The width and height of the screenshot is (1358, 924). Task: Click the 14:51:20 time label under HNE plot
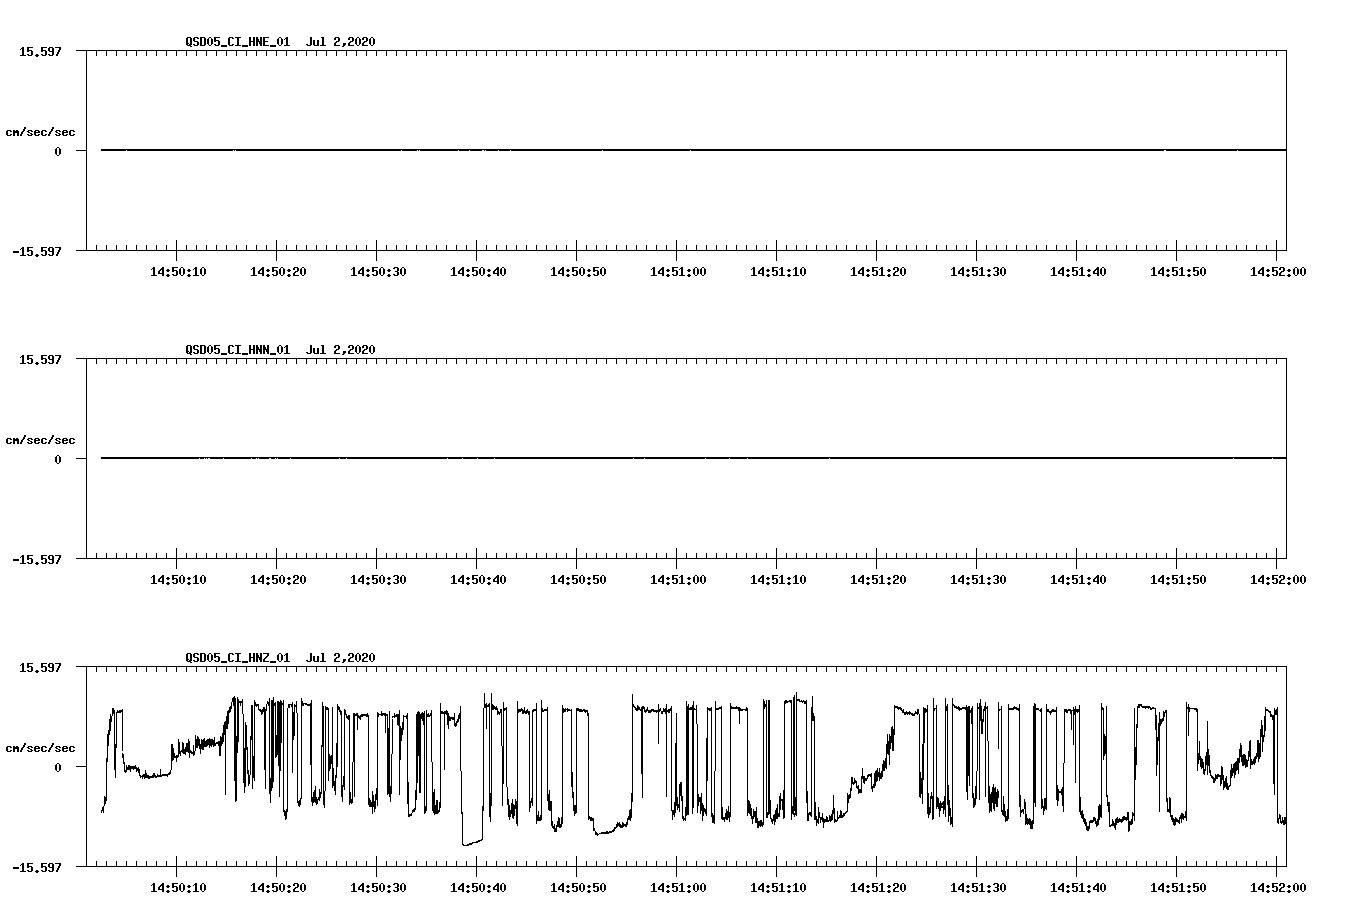point(878,272)
